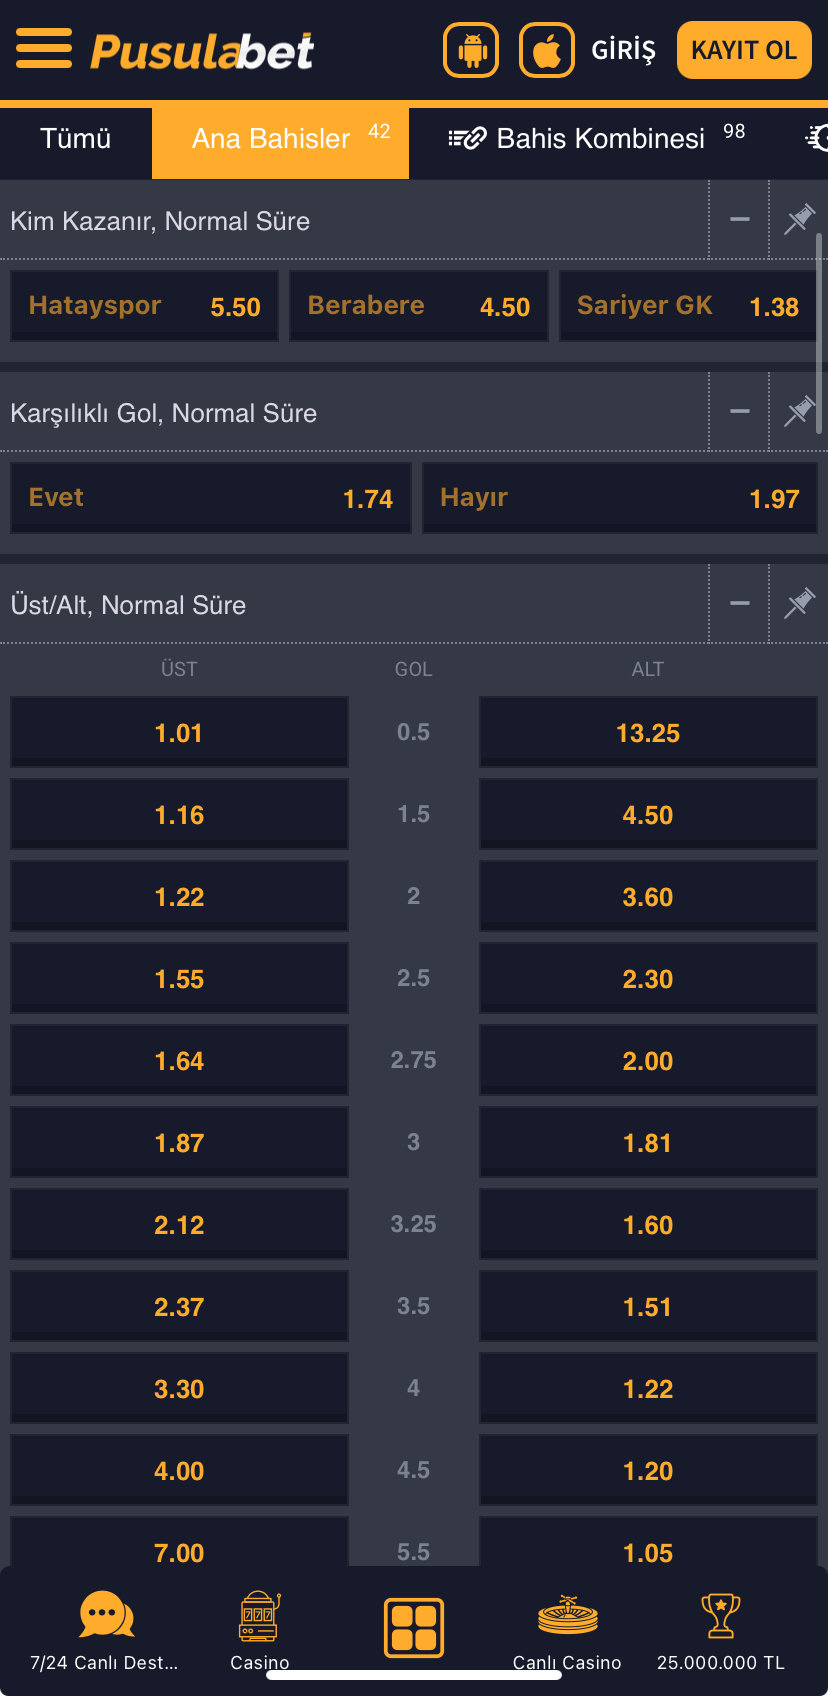Download the Android app via Android icon

(x=470, y=48)
